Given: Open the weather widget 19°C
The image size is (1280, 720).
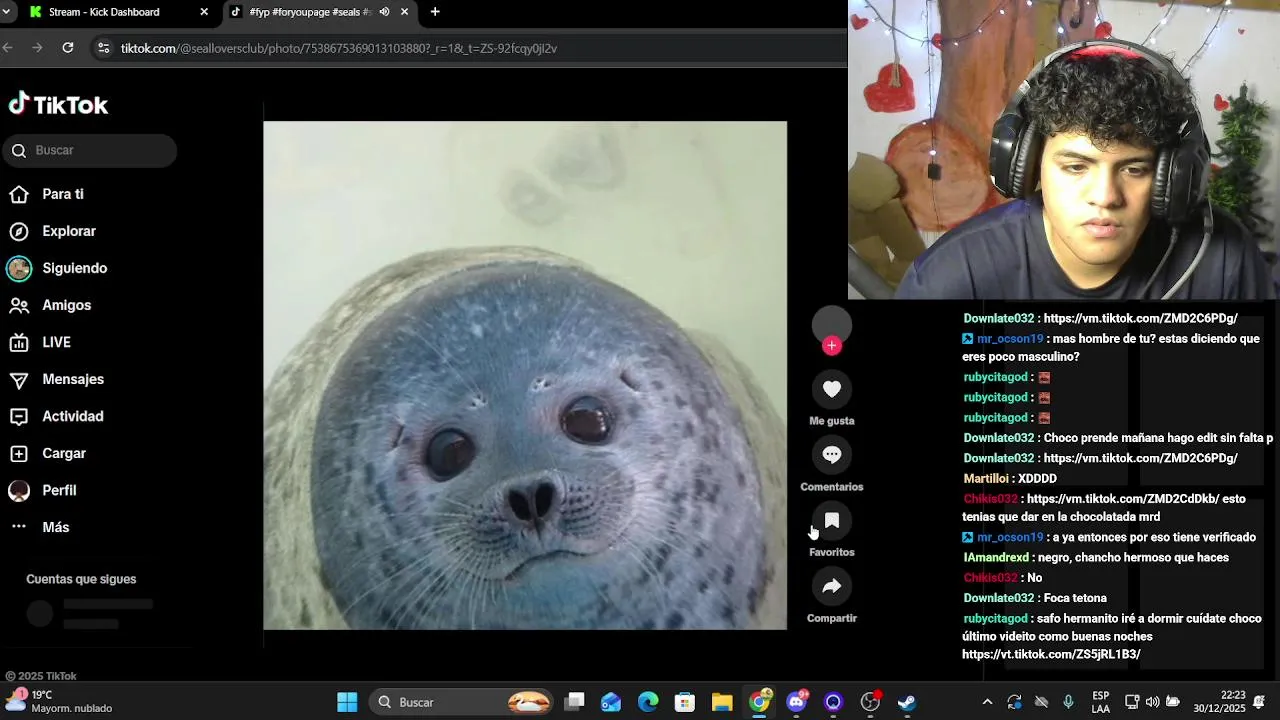Looking at the screenshot, I should pos(60,702).
